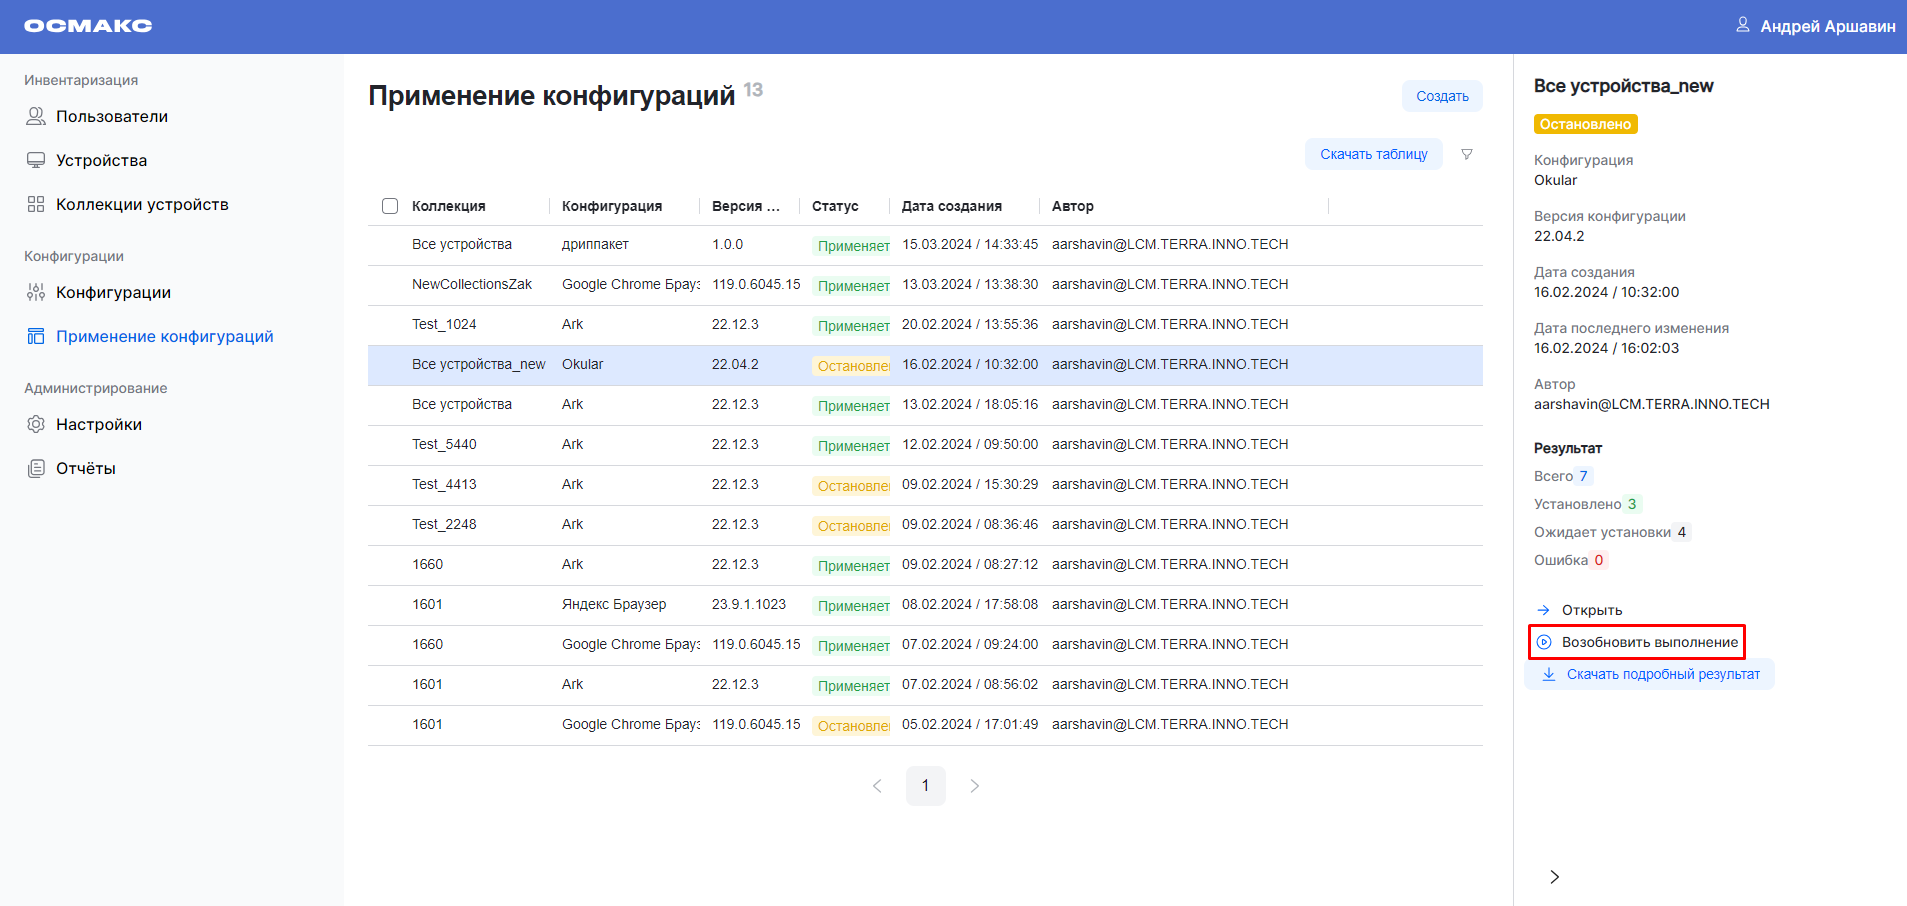This screenshot has width=1907, height=906.
Task: Click the Devices monitor icon
Action: click(x=36, y=160)
